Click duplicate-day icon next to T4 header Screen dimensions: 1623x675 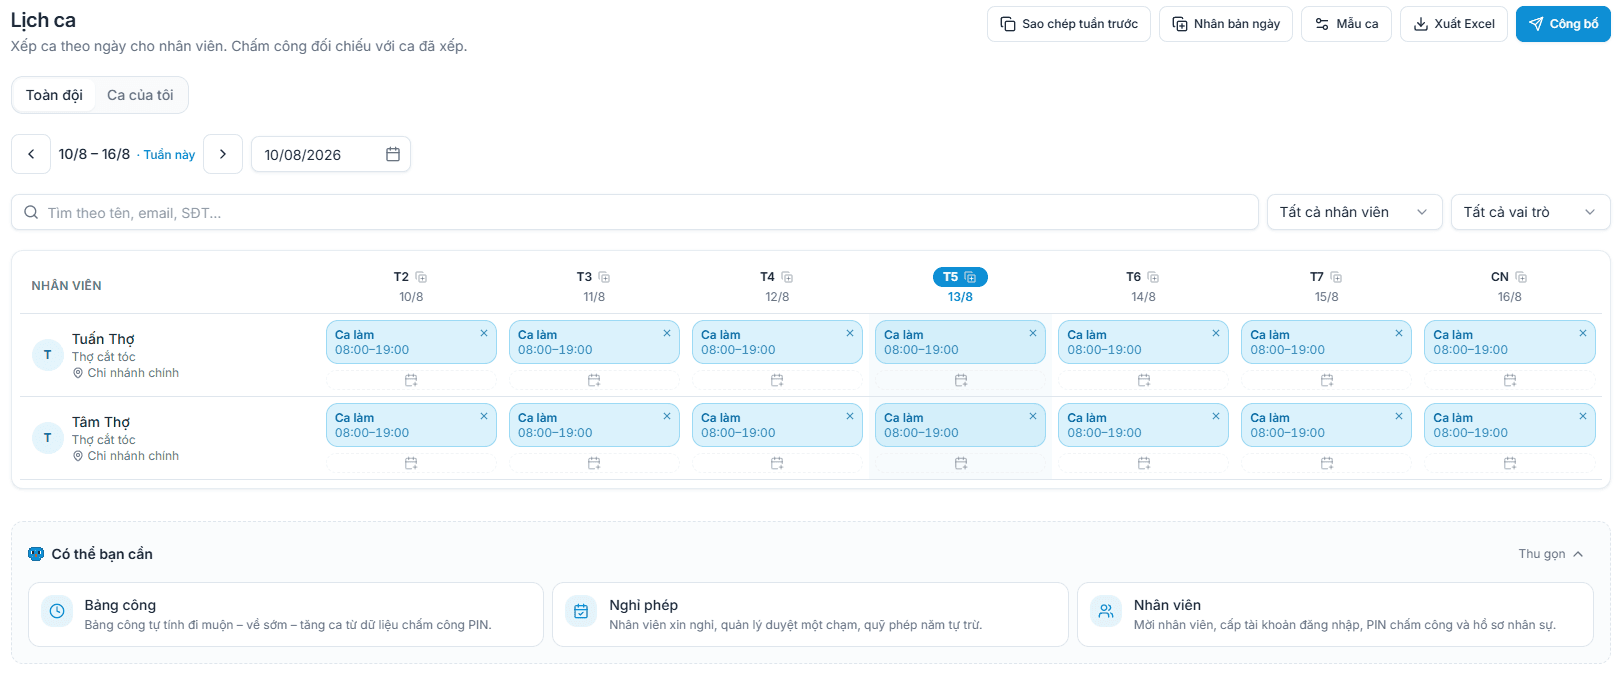(787, 277)
